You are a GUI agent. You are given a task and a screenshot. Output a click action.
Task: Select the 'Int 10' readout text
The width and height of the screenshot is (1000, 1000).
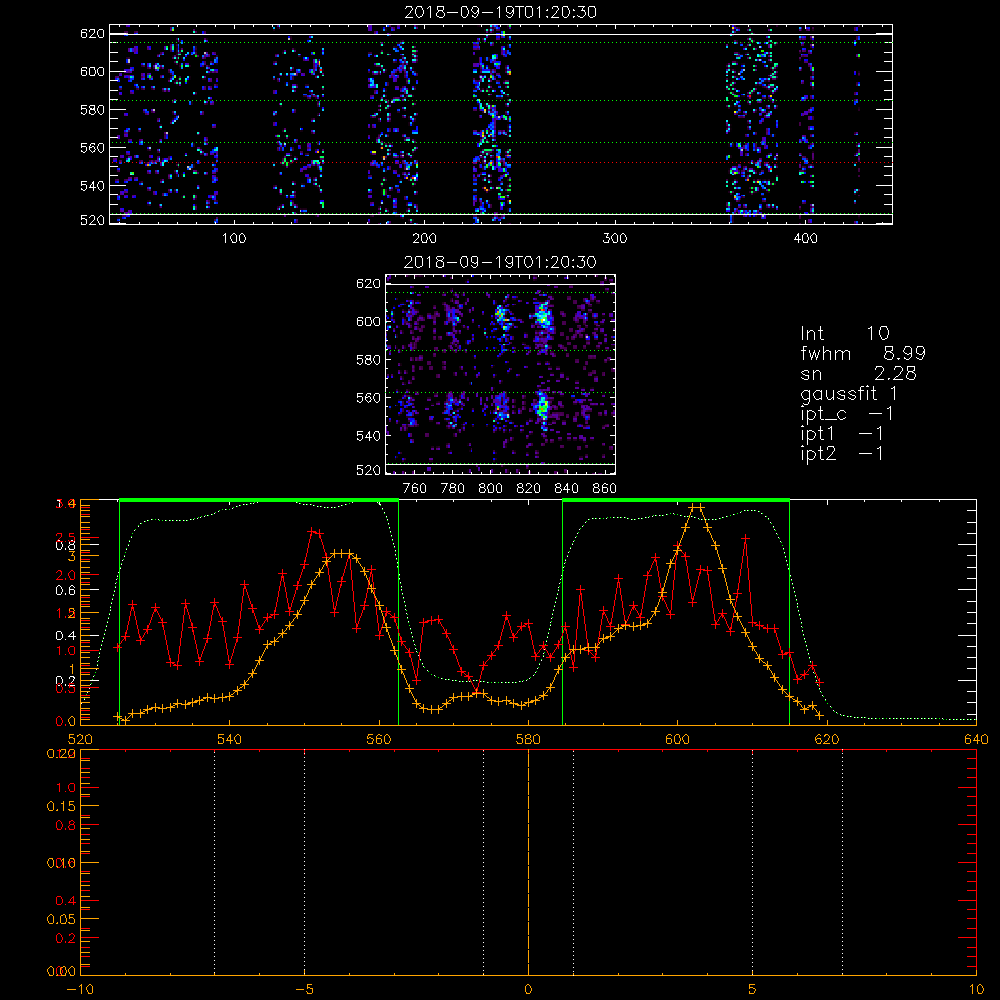(x=844, y=334)
